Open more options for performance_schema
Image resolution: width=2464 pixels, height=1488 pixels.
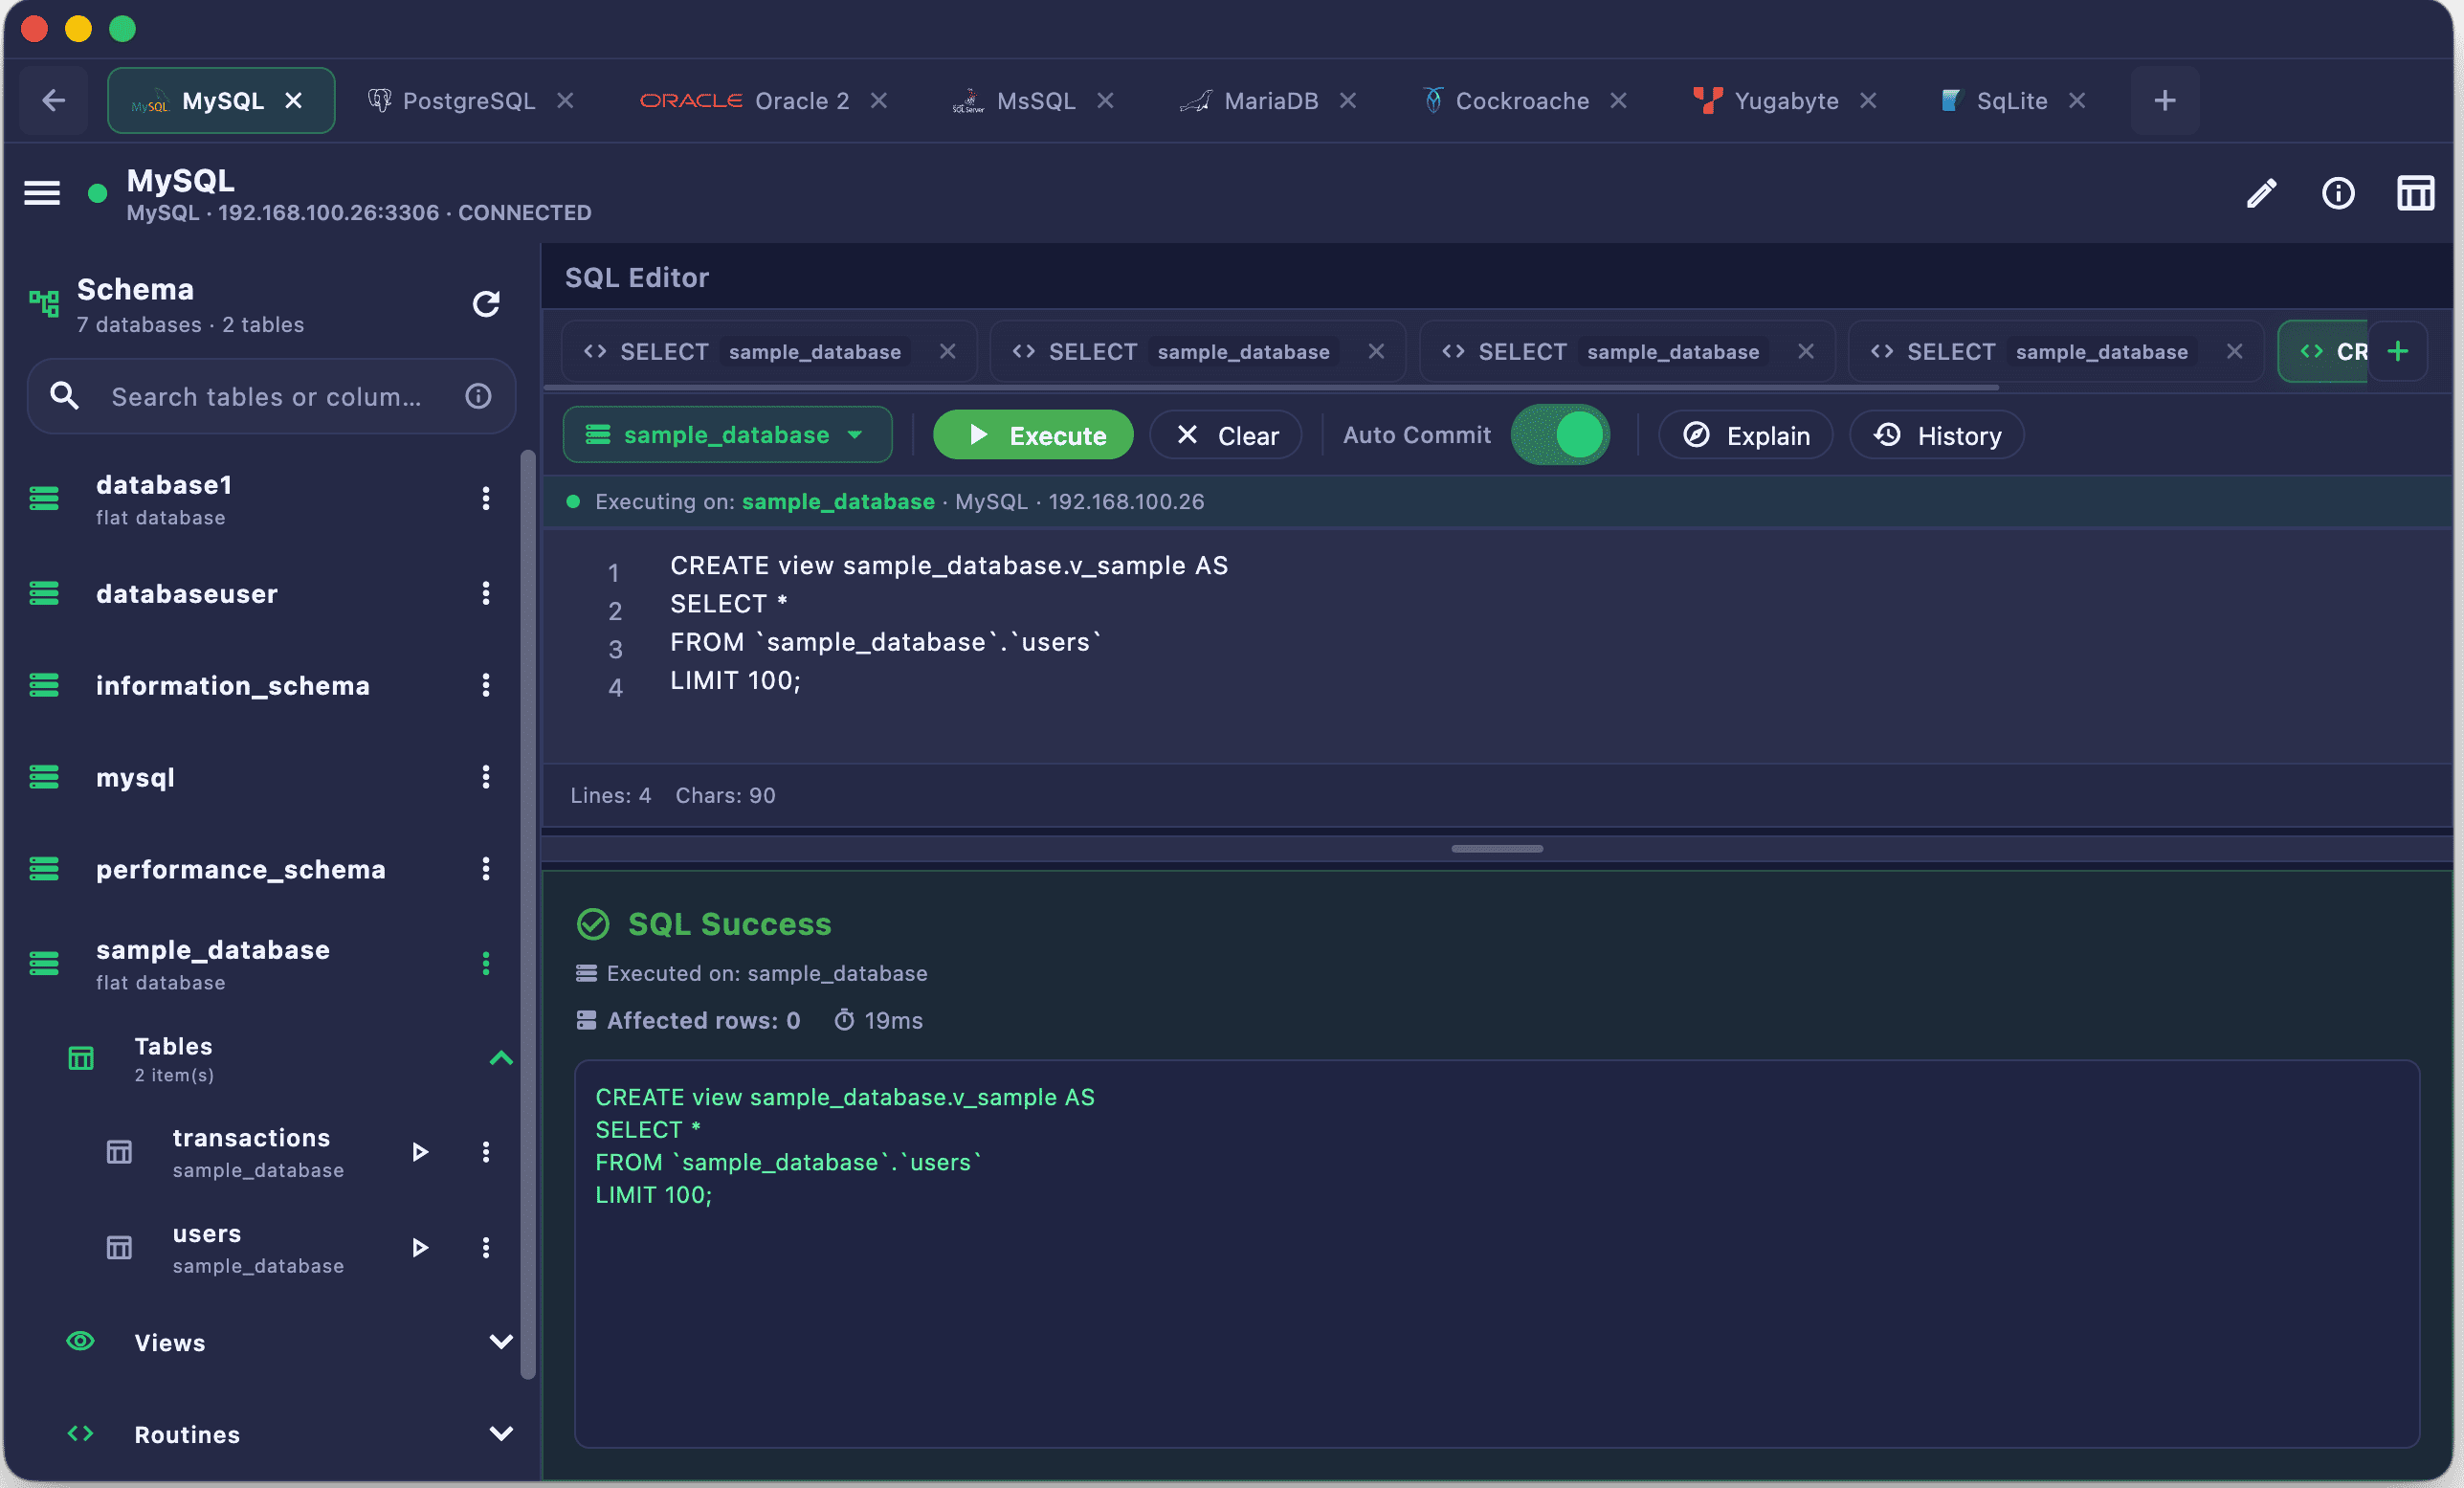(486, 869)
